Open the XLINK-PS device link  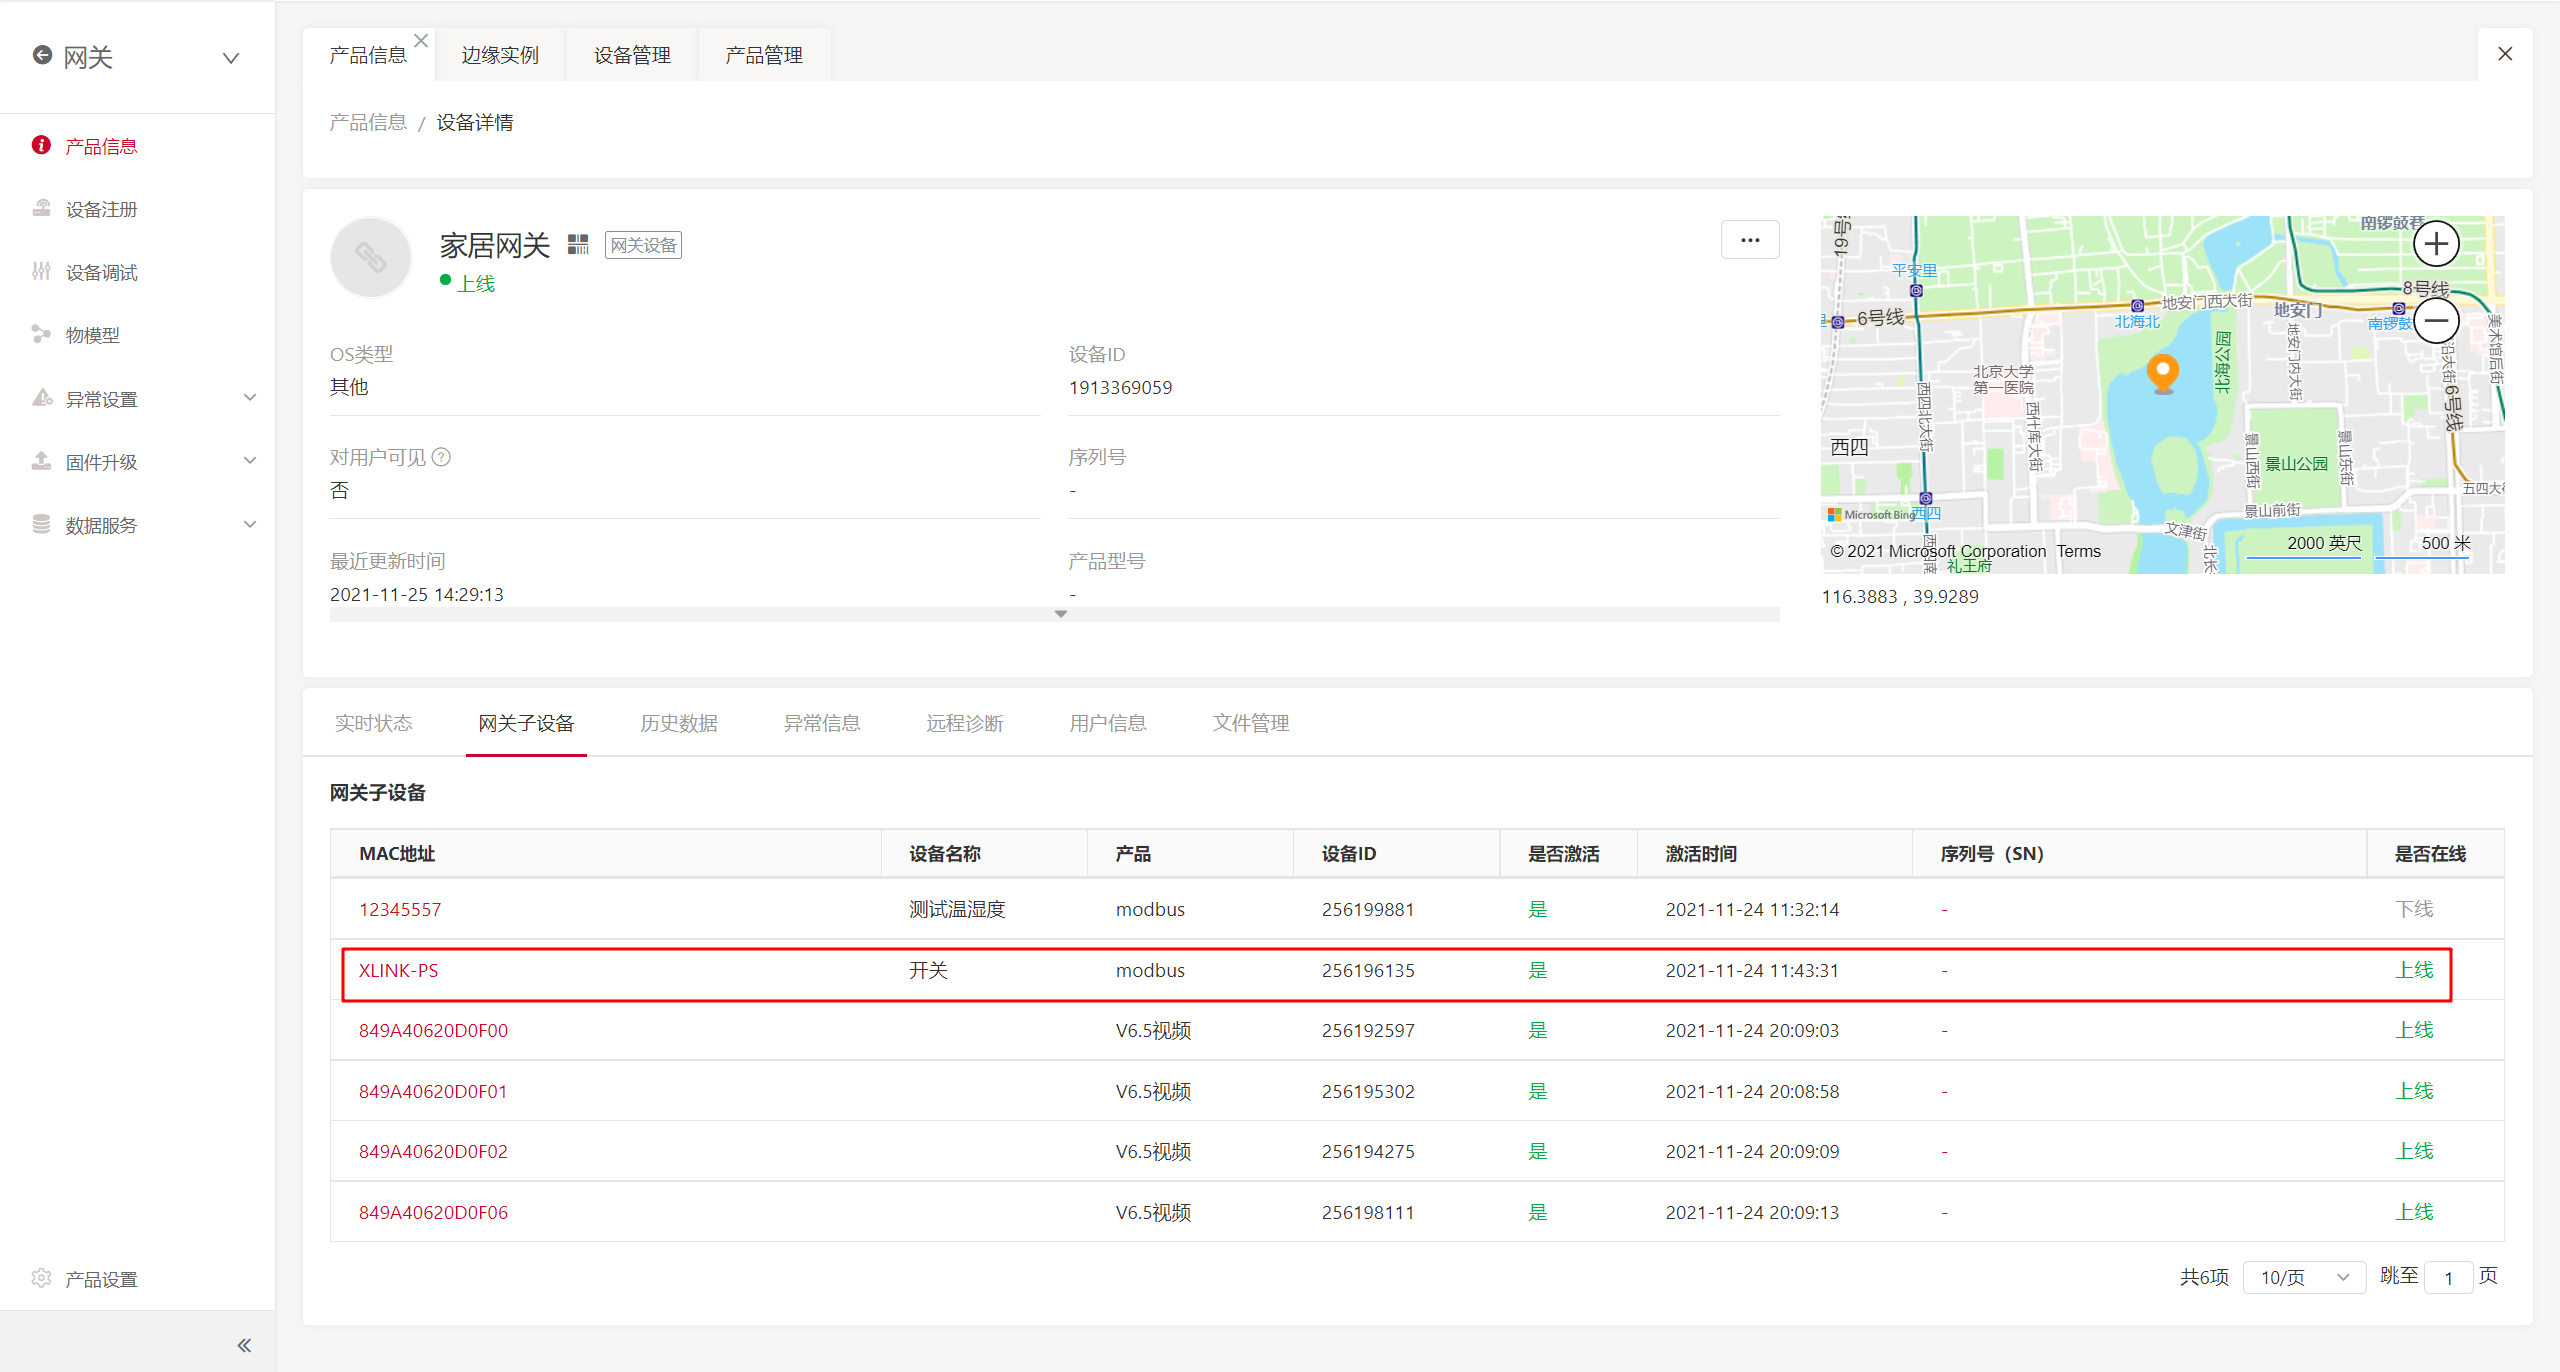[x=398, y=970]
